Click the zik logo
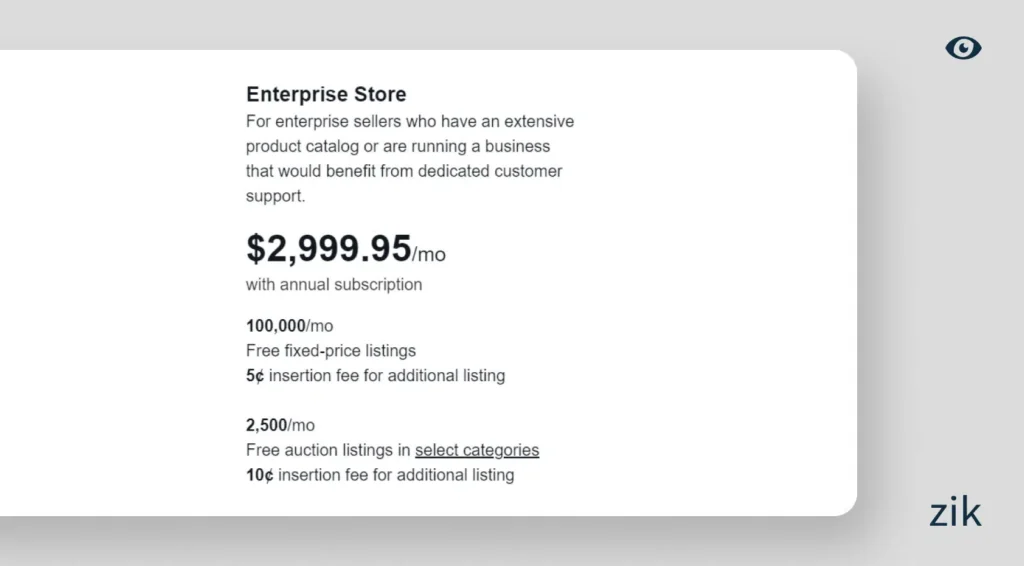Image resolution: width=1024 pixels, height=566 pixels. point(955,512)
